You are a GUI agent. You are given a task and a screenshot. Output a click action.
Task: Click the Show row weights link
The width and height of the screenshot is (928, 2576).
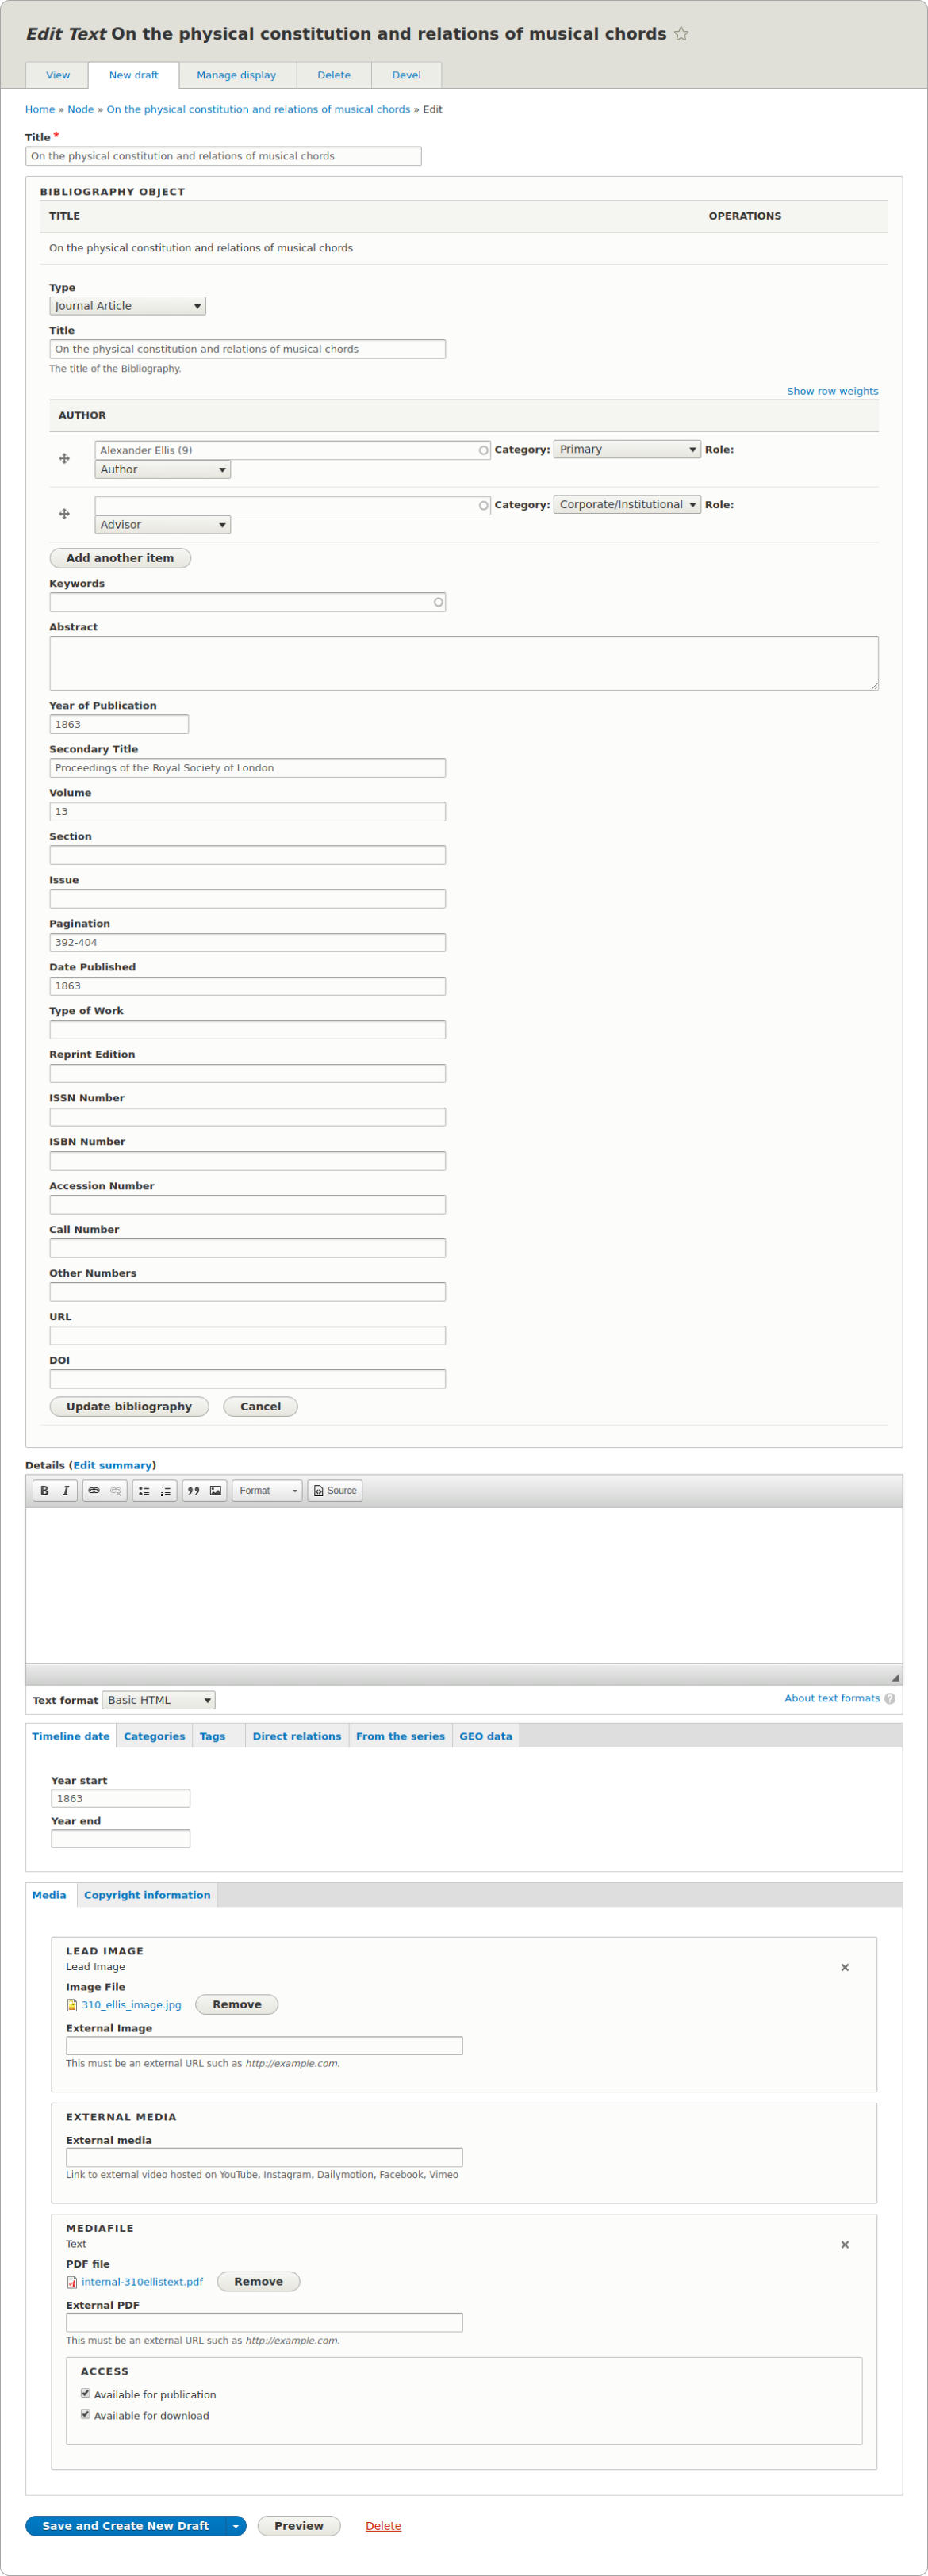pyautogui.click(x=832, y=391)
